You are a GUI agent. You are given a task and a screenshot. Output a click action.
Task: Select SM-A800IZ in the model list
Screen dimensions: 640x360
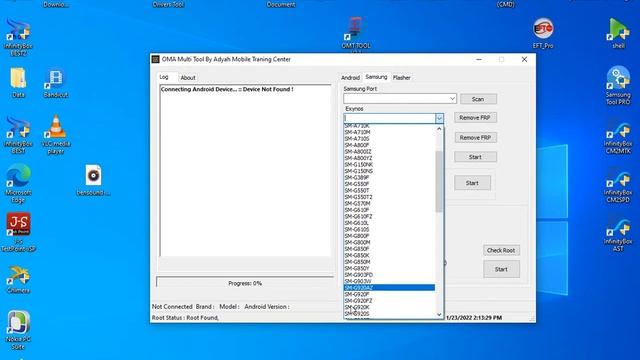389,151
